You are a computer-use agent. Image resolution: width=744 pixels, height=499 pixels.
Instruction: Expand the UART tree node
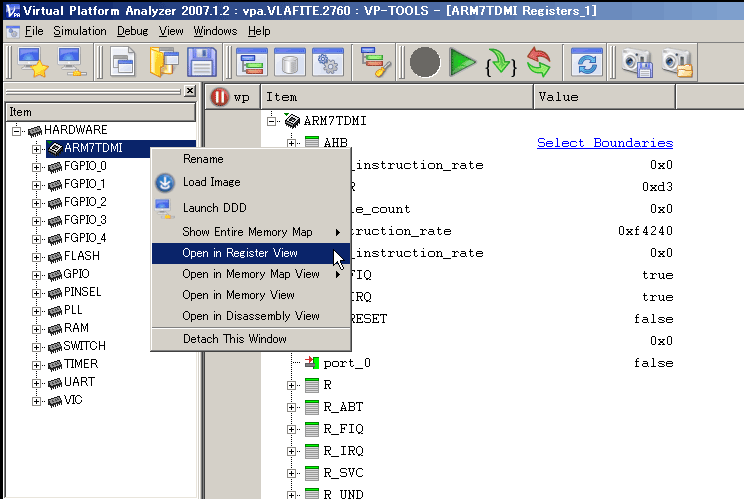(36, 383)
